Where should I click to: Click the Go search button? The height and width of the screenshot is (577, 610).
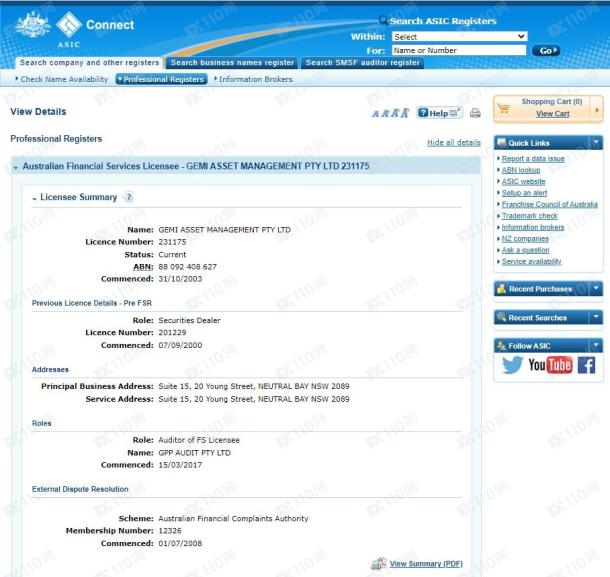pyautogui.click(x=545, y=51)
